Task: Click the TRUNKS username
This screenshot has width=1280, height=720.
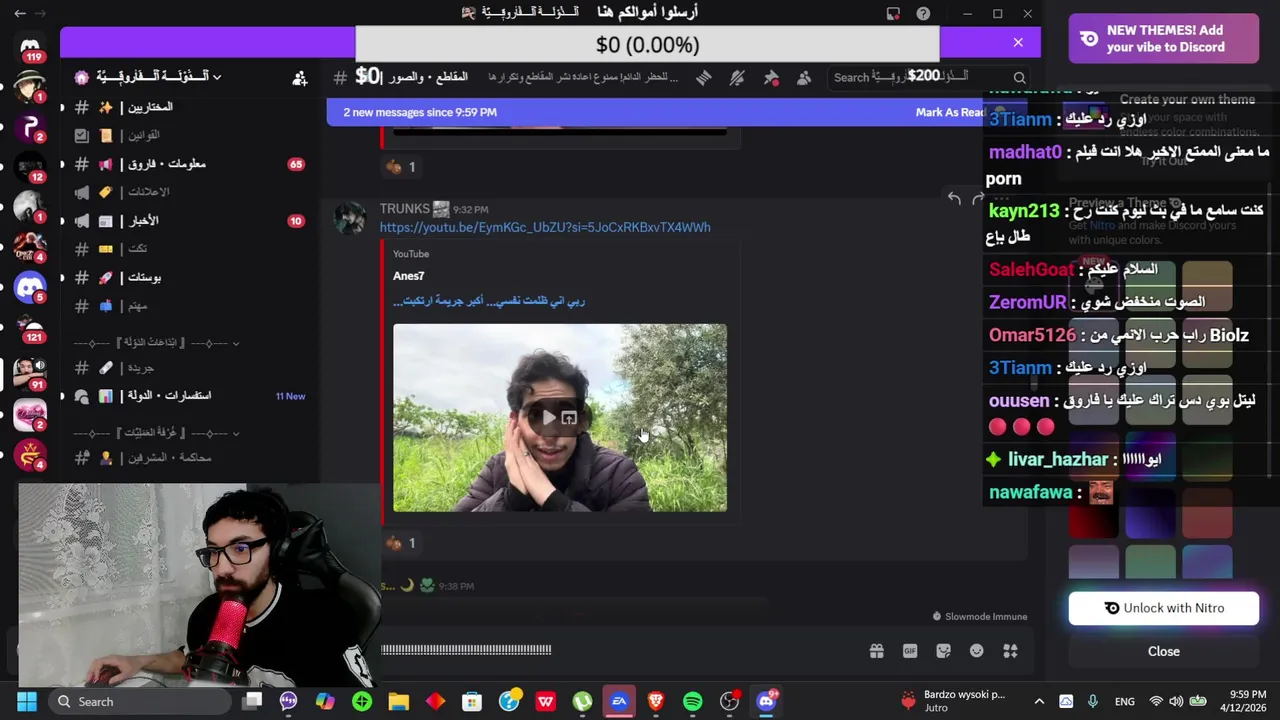Action: click(404, 209)
